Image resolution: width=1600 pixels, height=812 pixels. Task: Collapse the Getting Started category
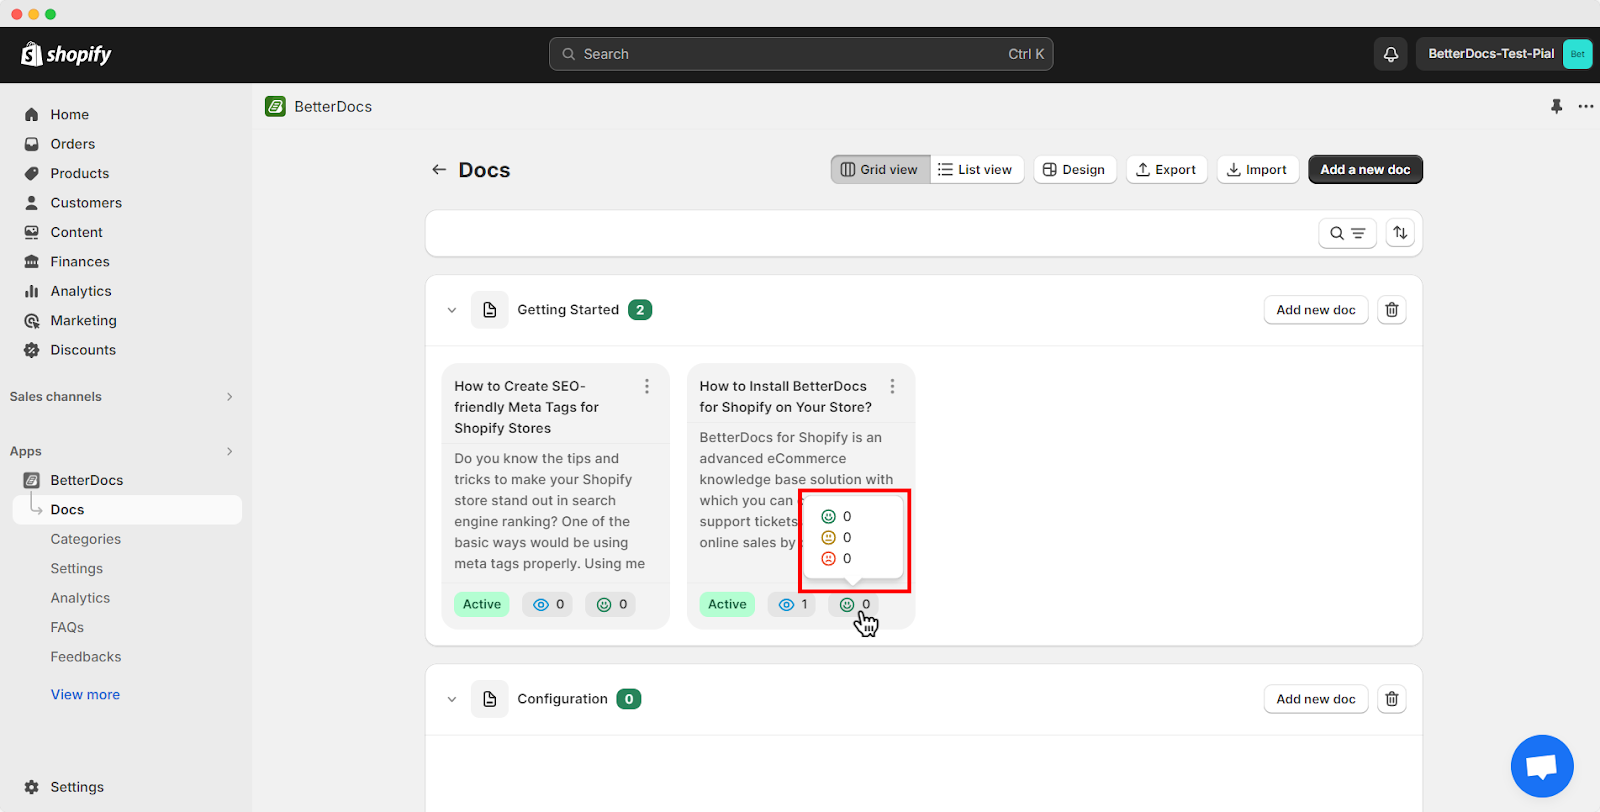(x=452, y=310)
